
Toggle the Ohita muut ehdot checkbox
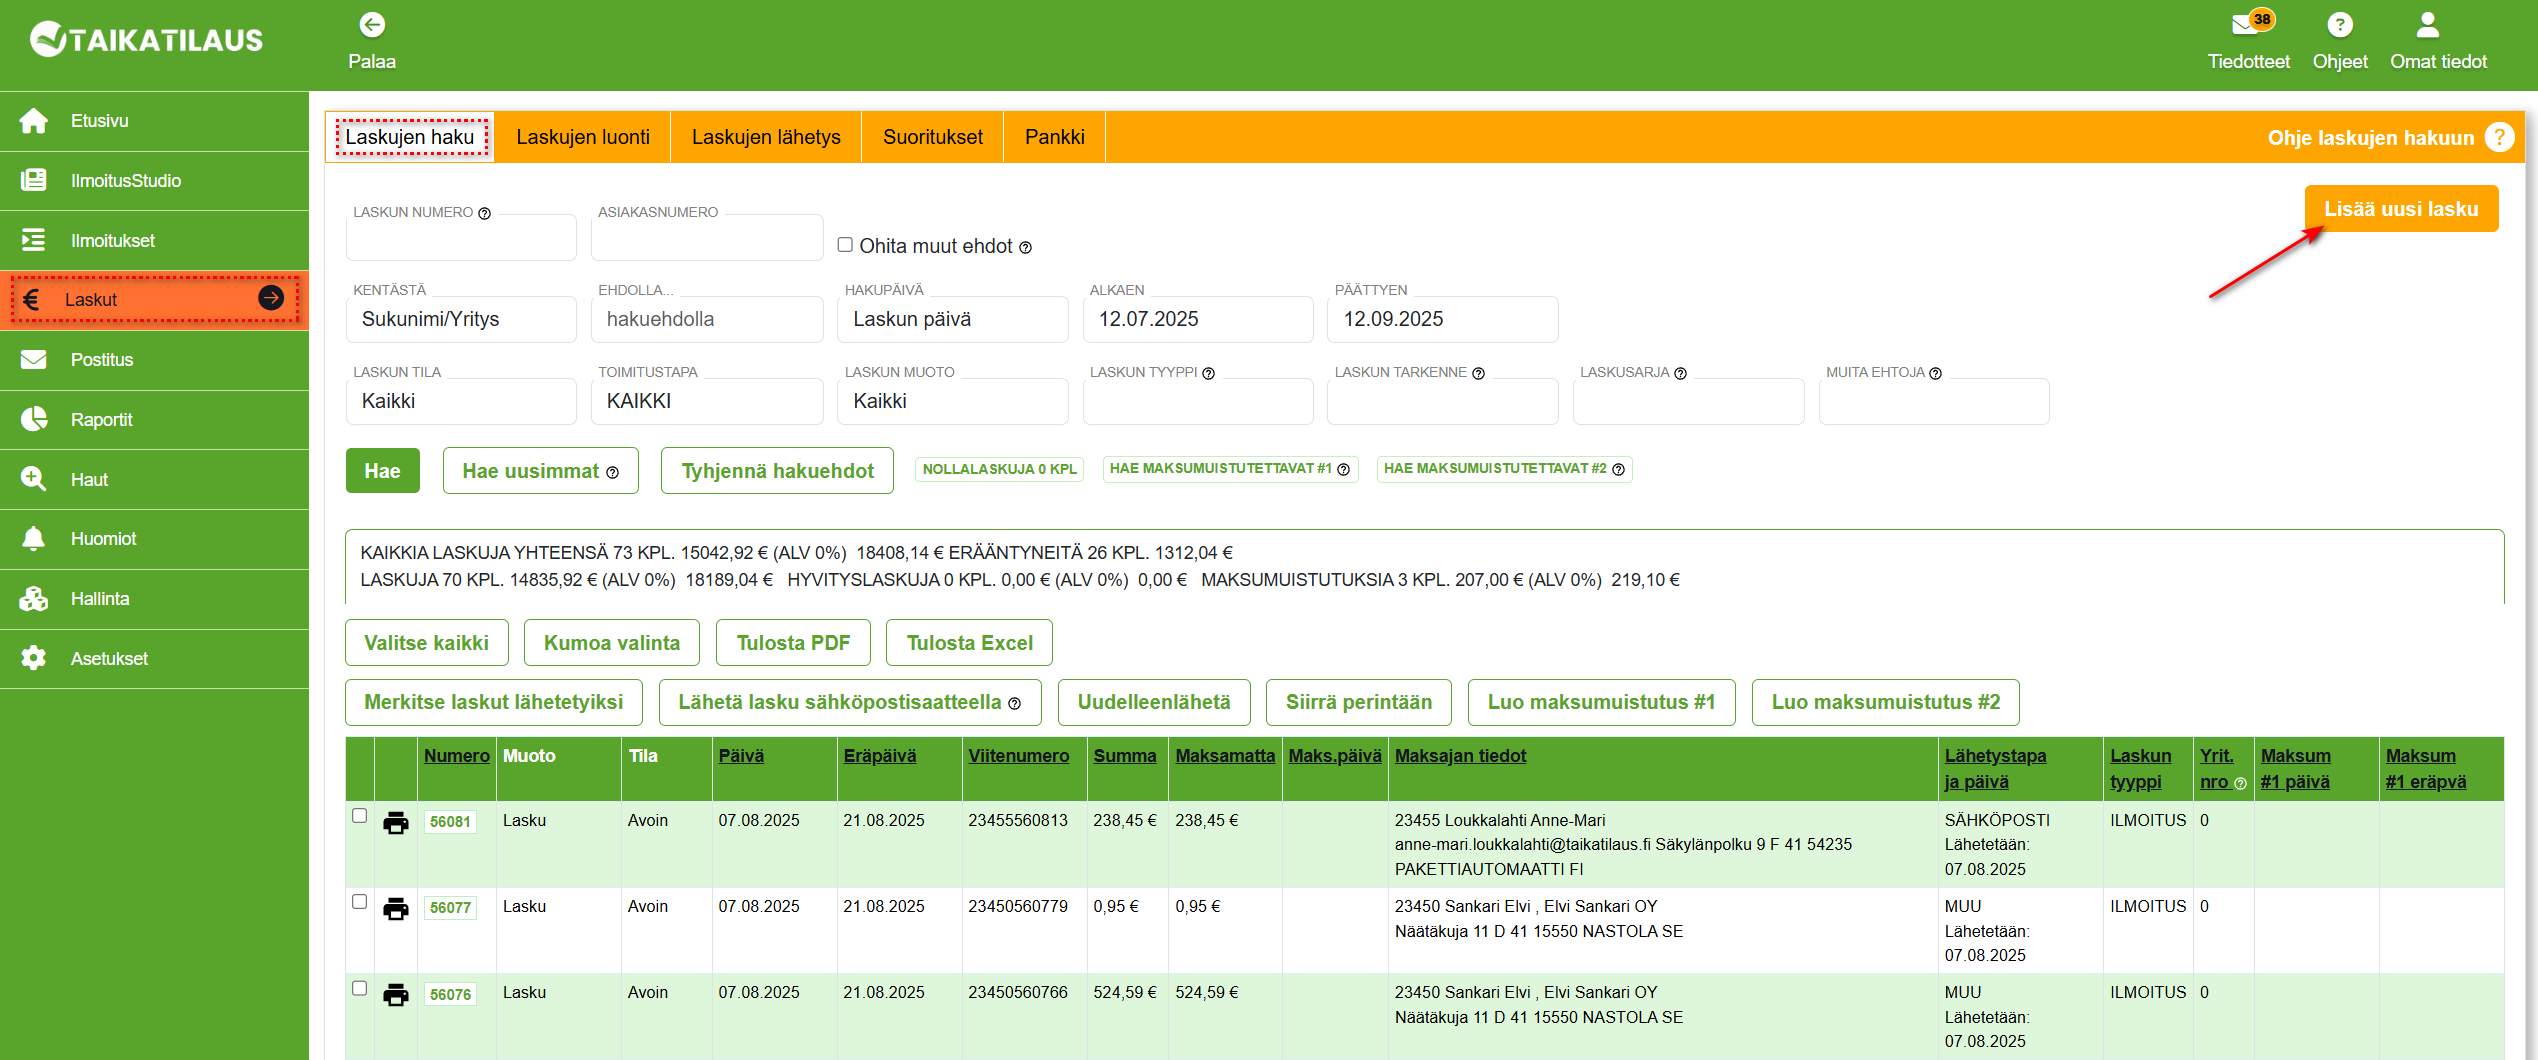[845, 245]
